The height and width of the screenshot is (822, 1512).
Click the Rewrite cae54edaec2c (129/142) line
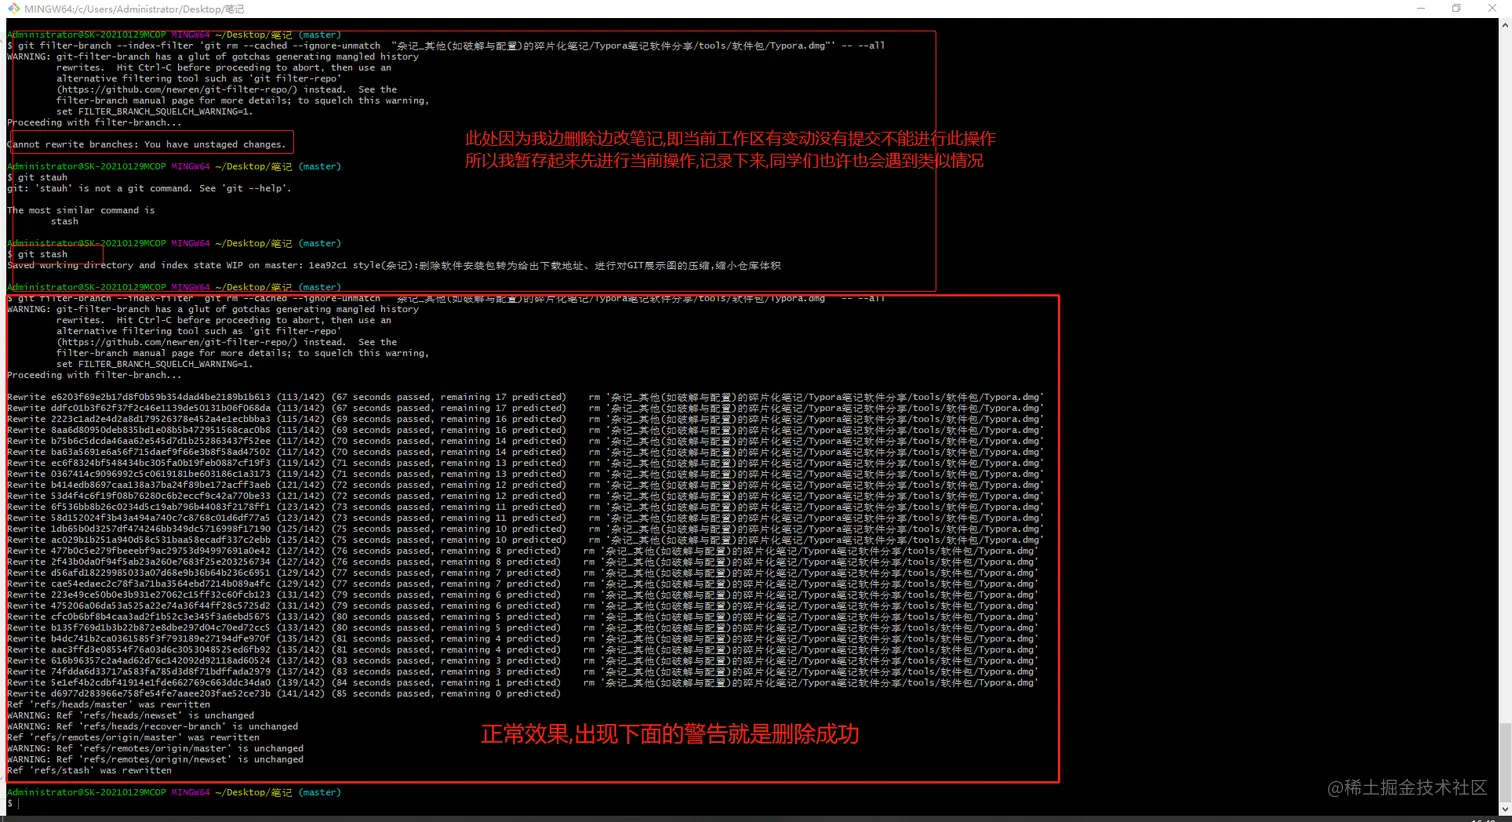pyautogui.click(x=523, y=584)
